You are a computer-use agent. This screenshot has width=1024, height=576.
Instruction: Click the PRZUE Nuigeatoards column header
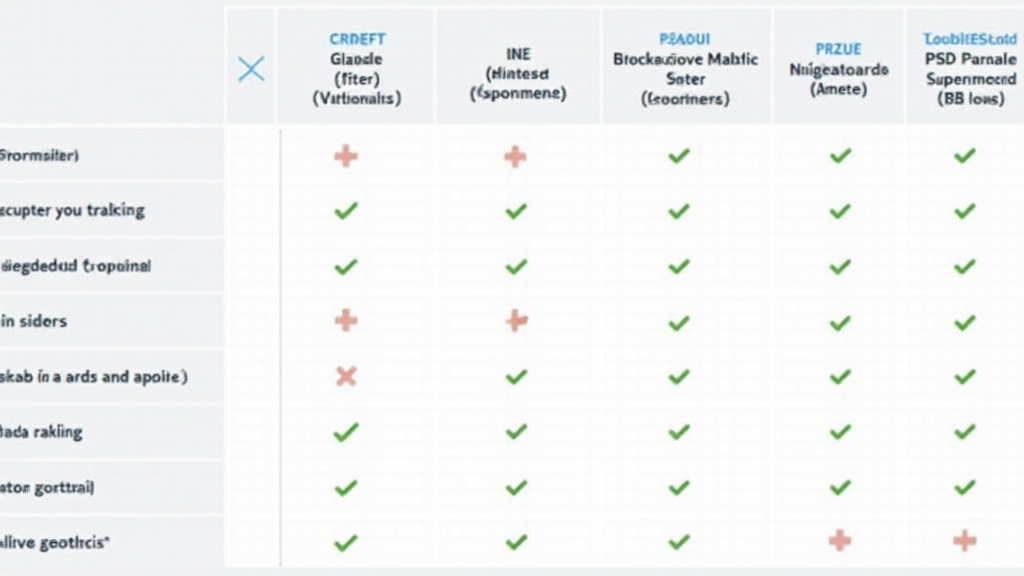click(838, 69)
